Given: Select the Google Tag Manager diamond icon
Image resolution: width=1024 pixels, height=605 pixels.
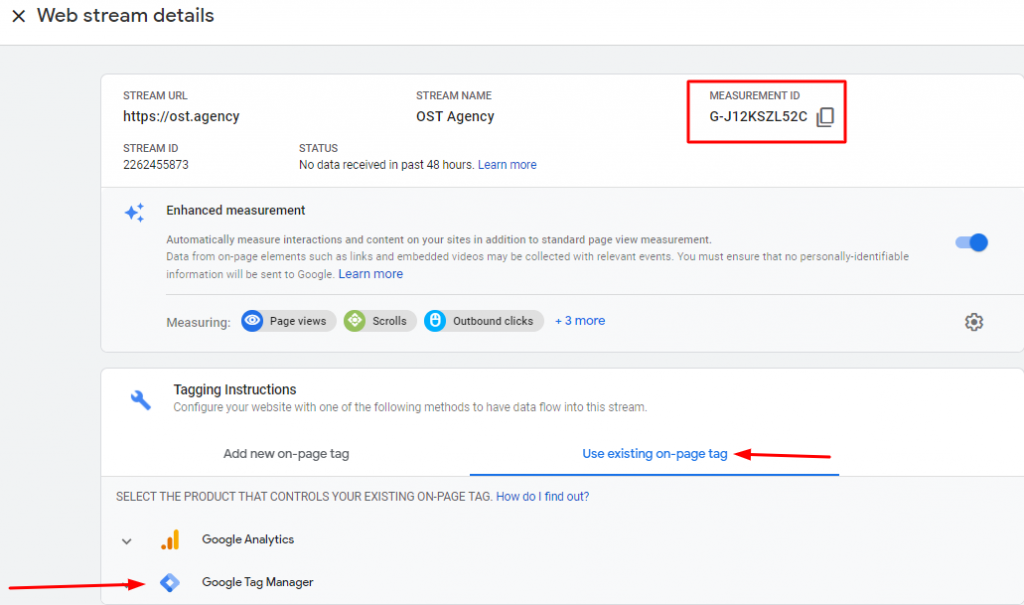Looking at the screenshot, I should 170,582.
